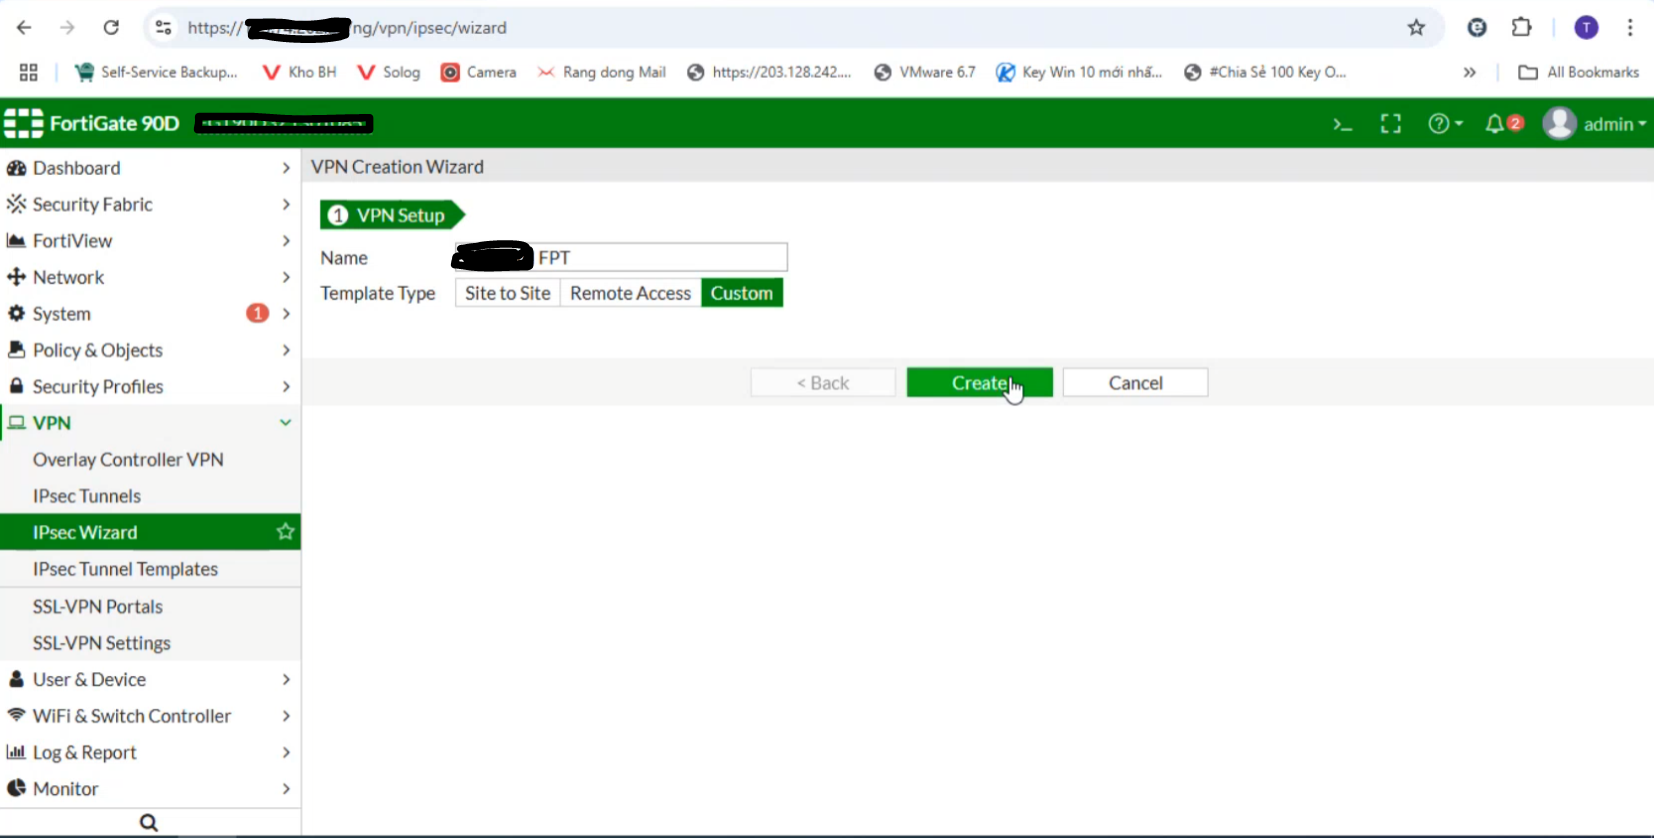Open browser extensions puzzle icon
The width and height of the screenshot is (1654, 838).
(x=1521, y=28)
